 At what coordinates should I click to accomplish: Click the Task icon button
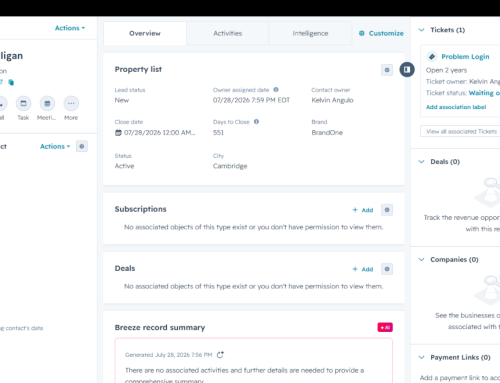click(23, 103)
